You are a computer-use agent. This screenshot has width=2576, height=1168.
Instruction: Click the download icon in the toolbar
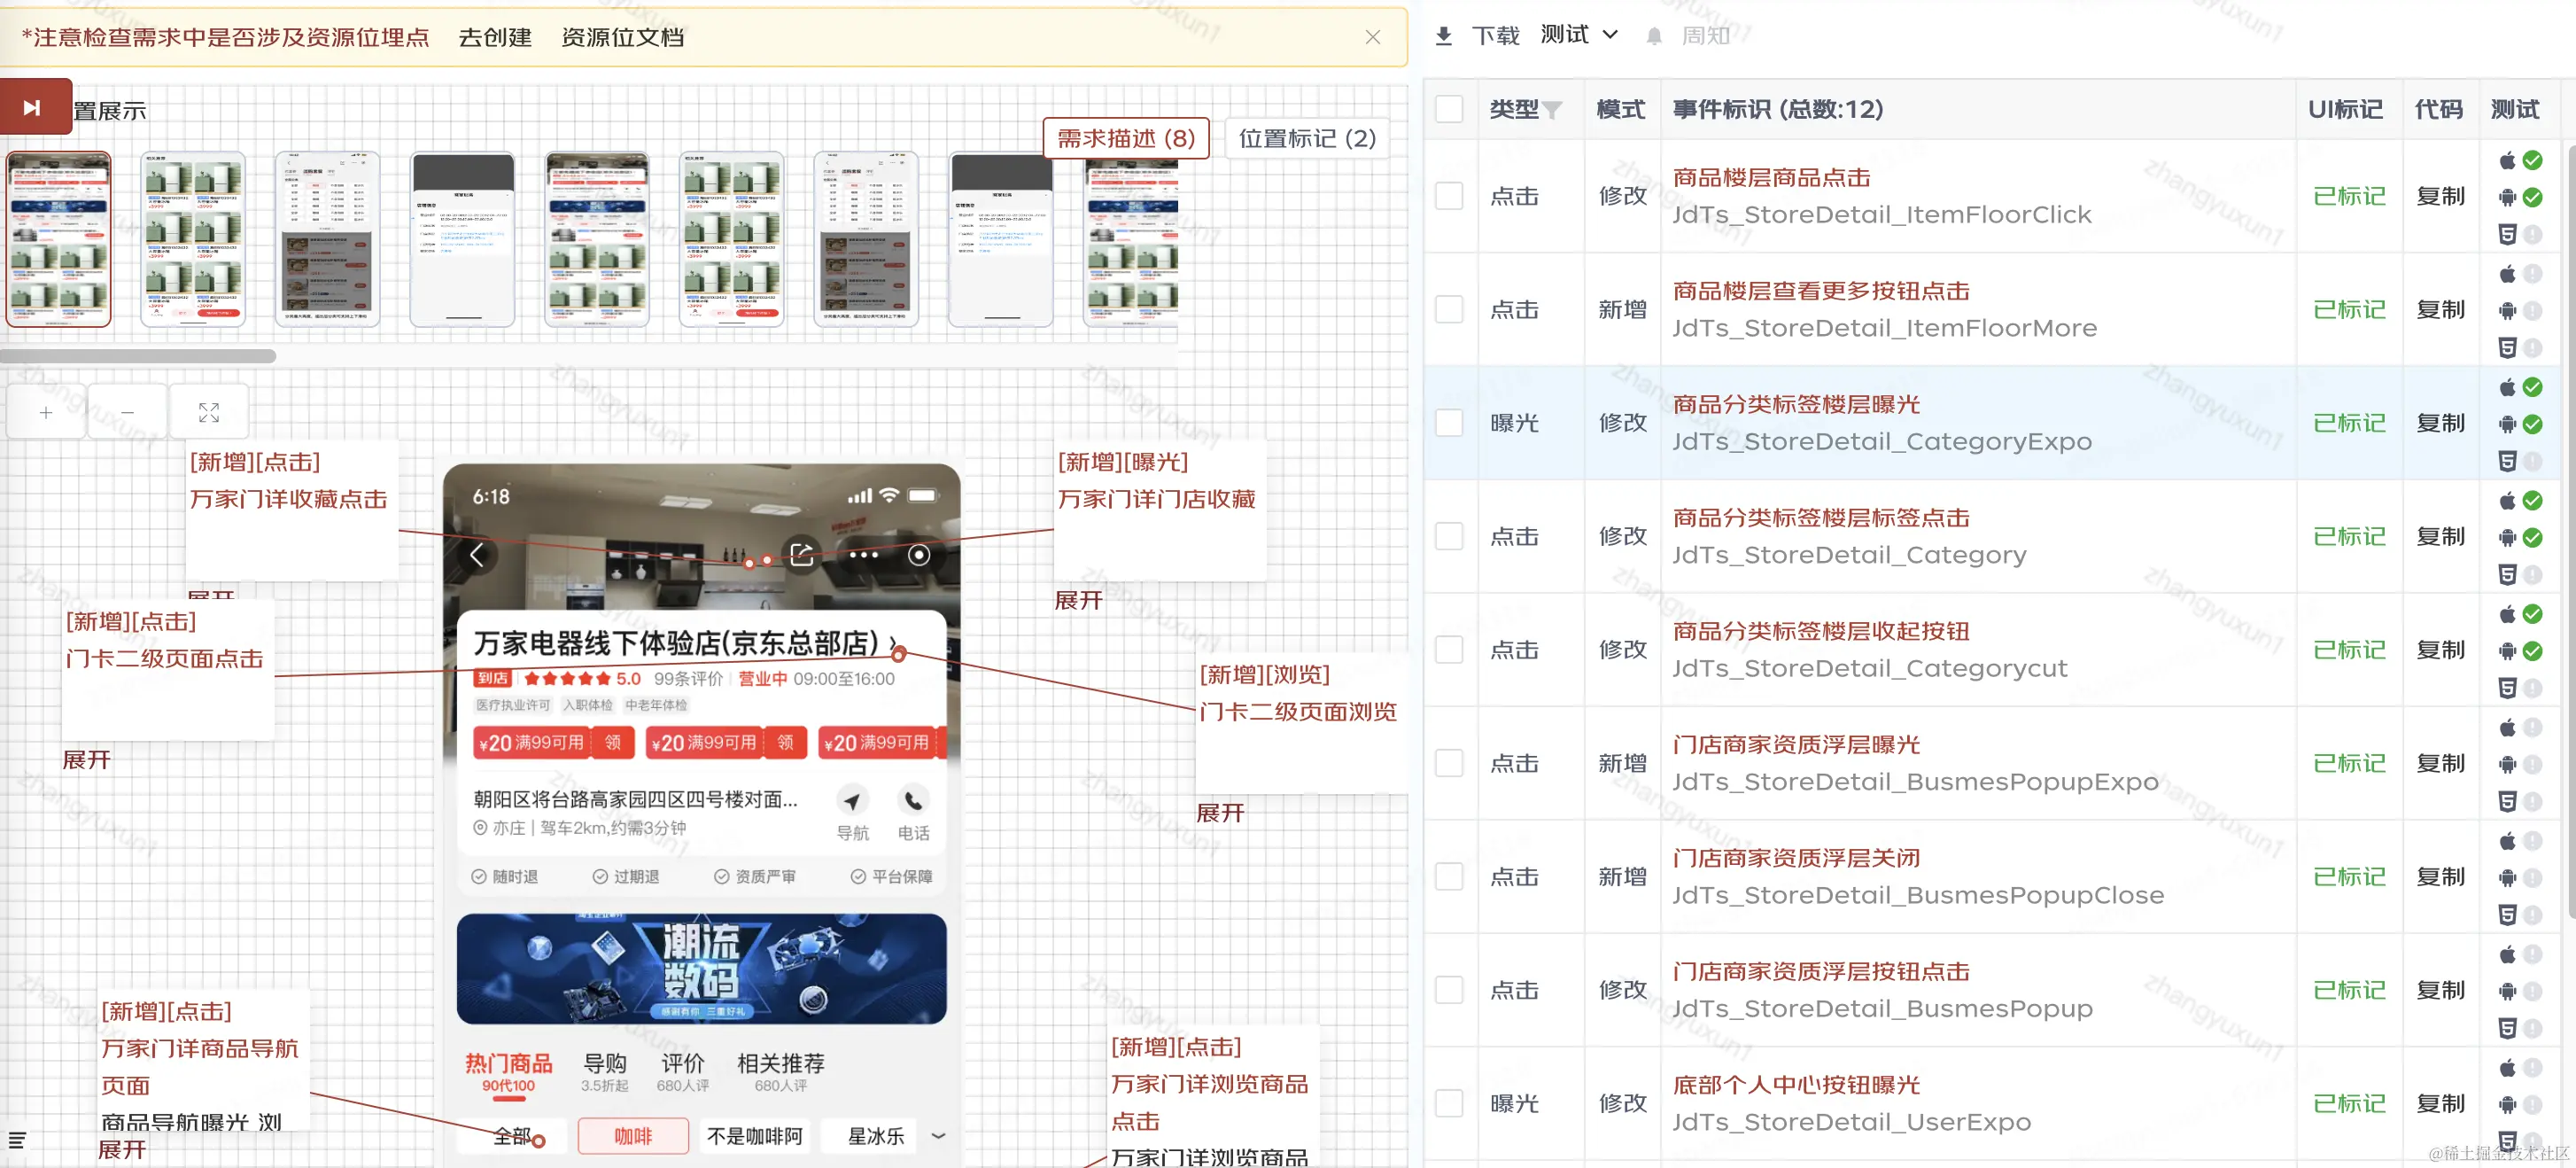[1443, 36]
